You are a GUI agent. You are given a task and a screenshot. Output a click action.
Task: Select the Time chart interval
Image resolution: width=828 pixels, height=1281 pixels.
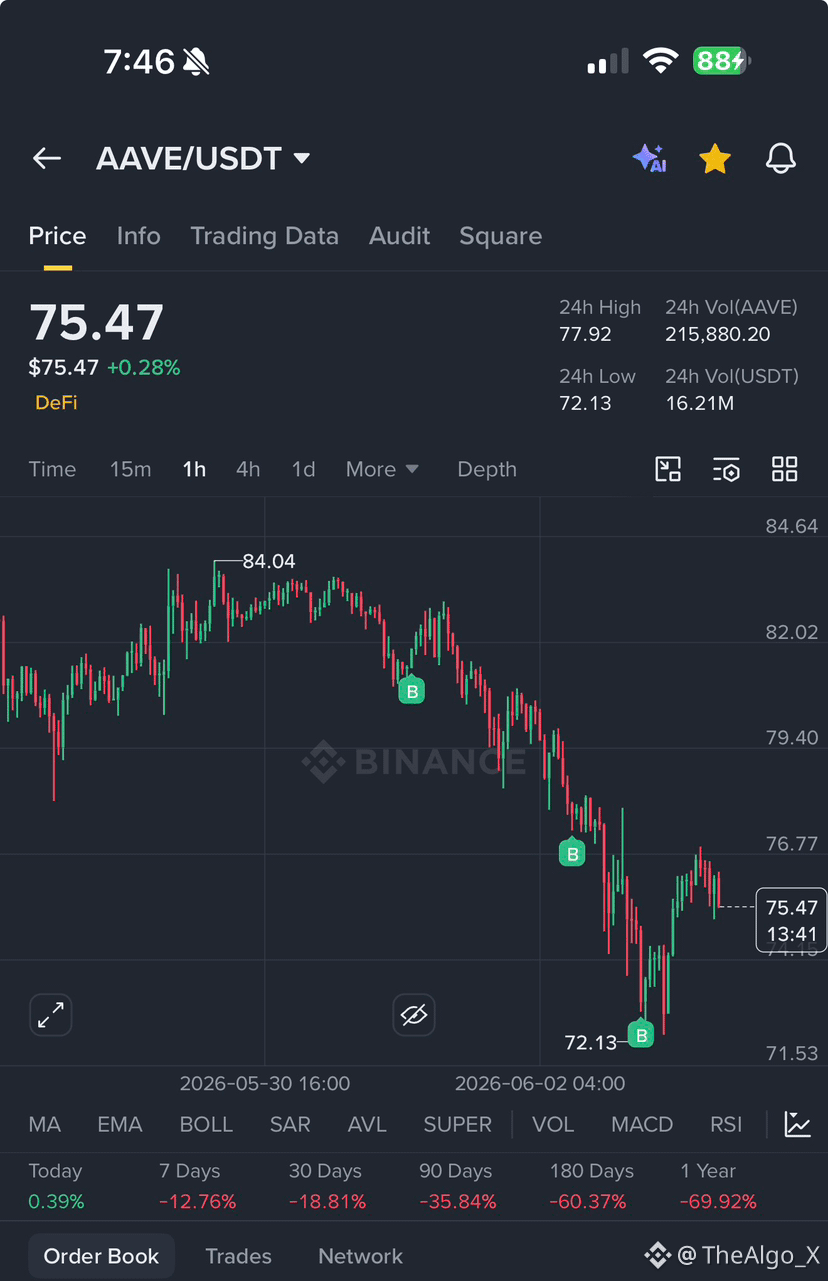coord(52,469)
